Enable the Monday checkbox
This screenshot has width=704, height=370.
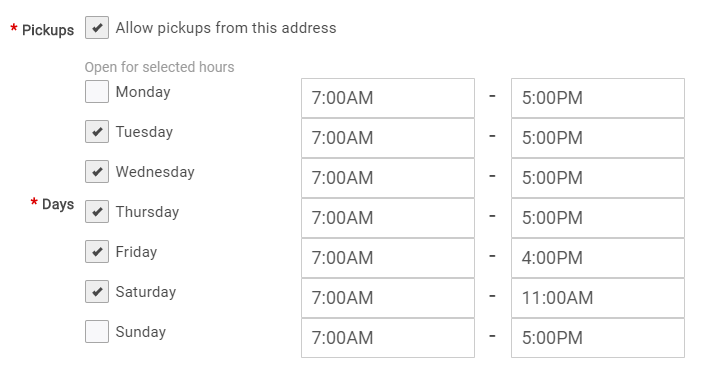click(97, 92)
